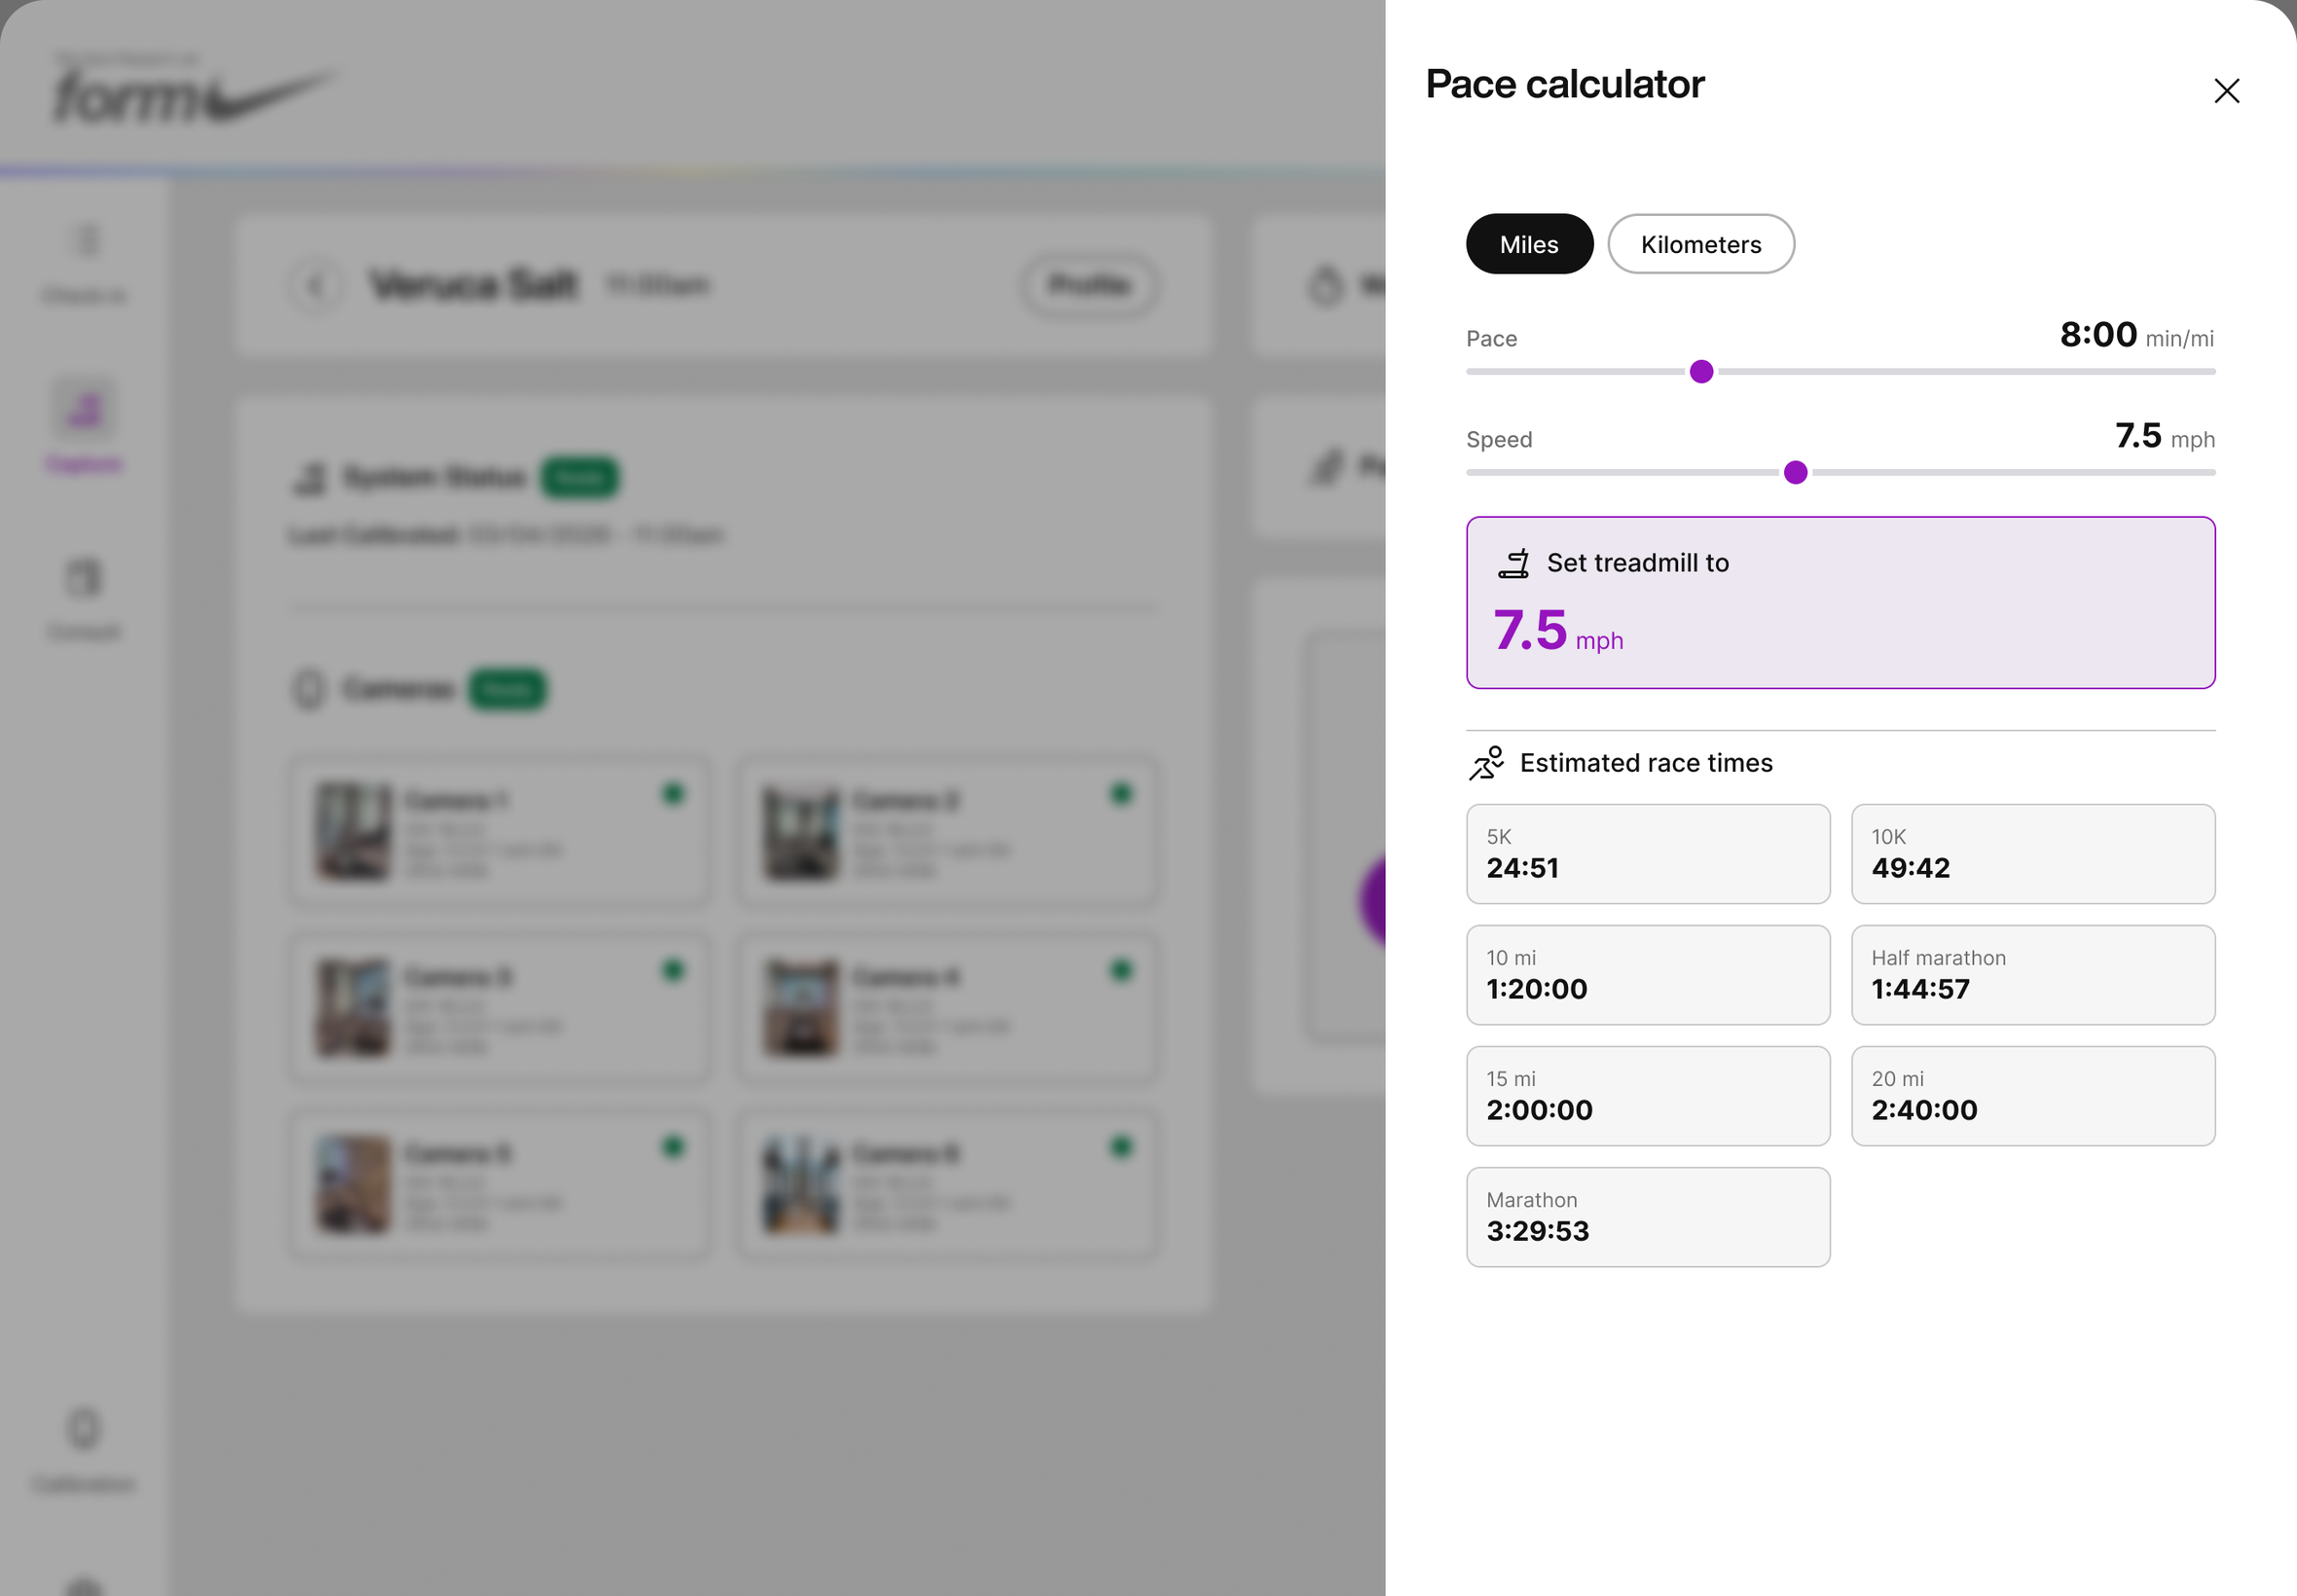Click the 15 mi time card
The width and height of the screenshot is (2297, 1596).
point(1648,1096)
